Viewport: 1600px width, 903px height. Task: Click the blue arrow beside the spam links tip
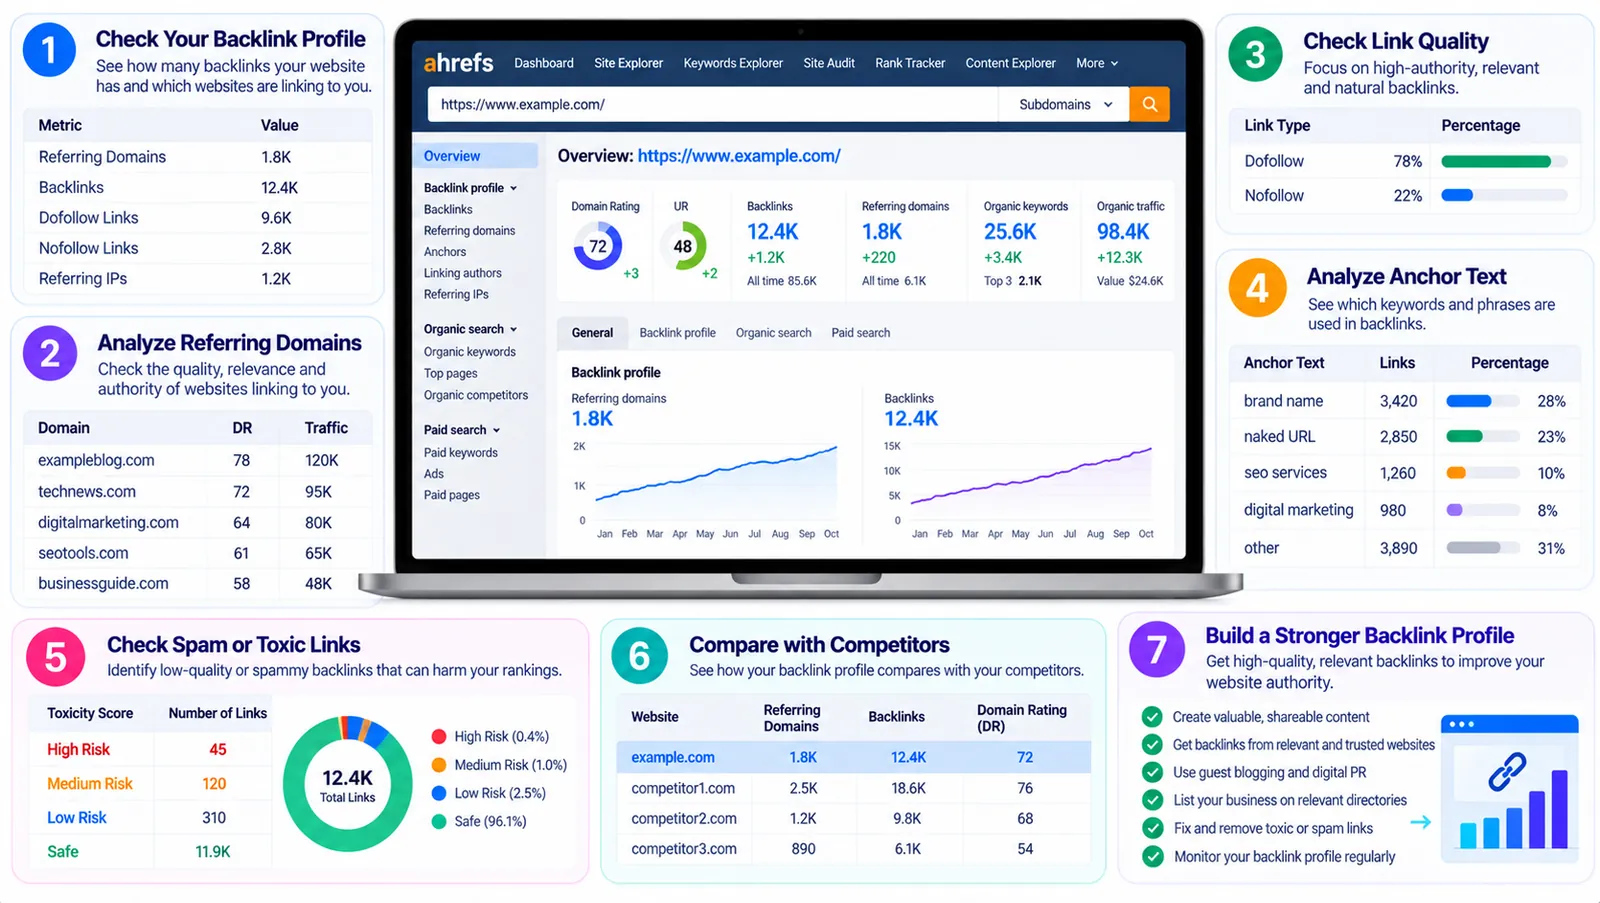[x=1420, y=822]
